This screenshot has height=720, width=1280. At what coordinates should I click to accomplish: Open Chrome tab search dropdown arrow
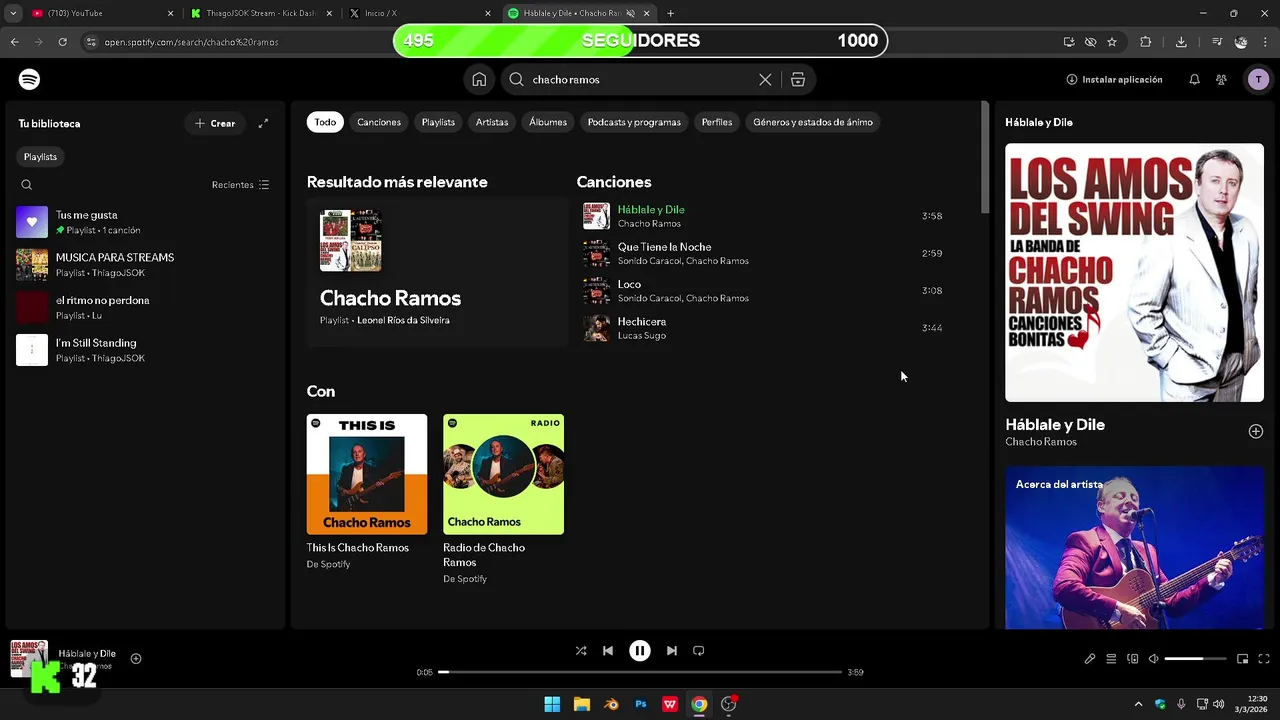[13, 14]
